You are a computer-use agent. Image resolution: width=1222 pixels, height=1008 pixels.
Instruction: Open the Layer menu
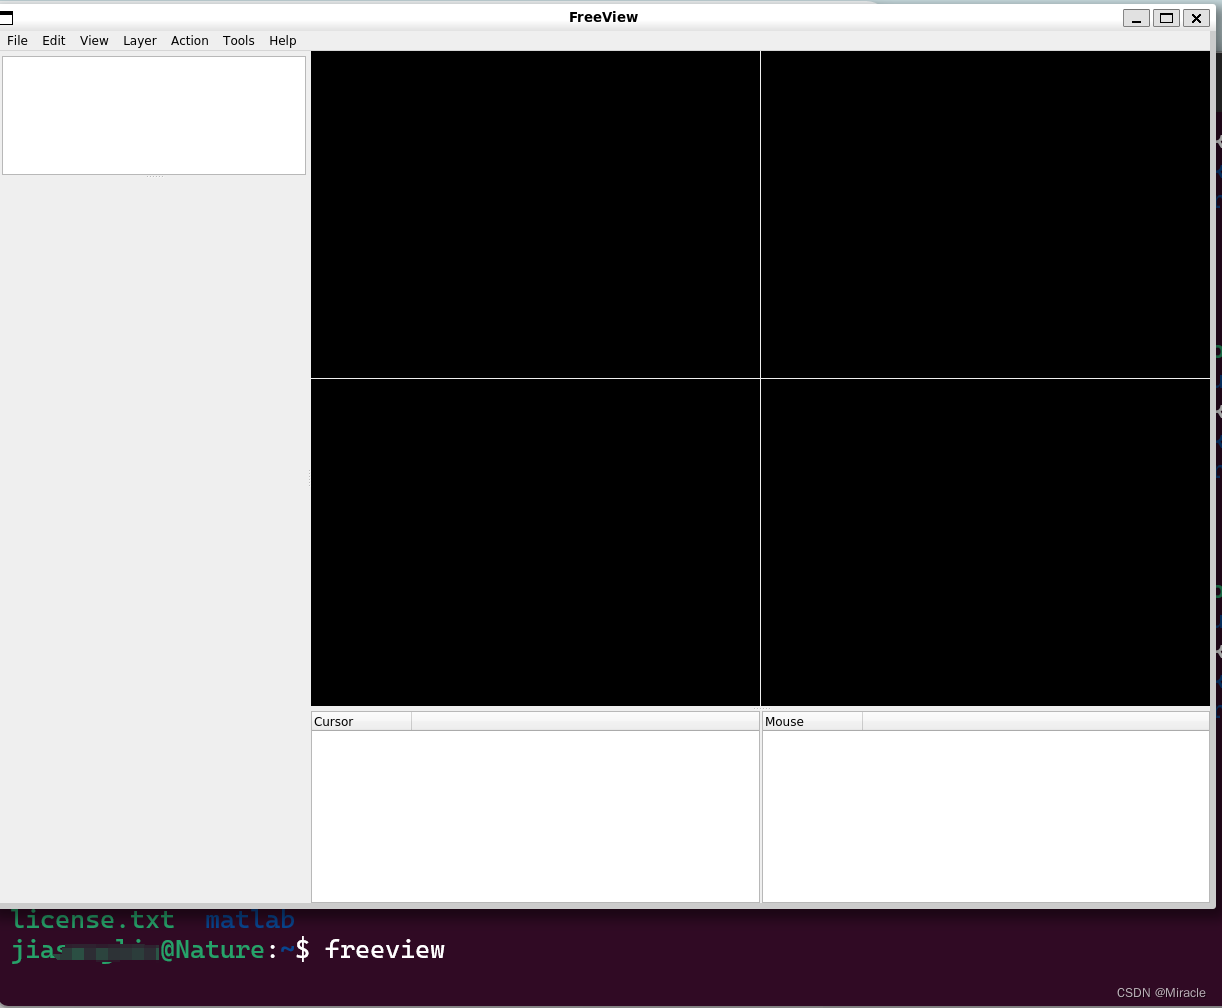[139, 41]
